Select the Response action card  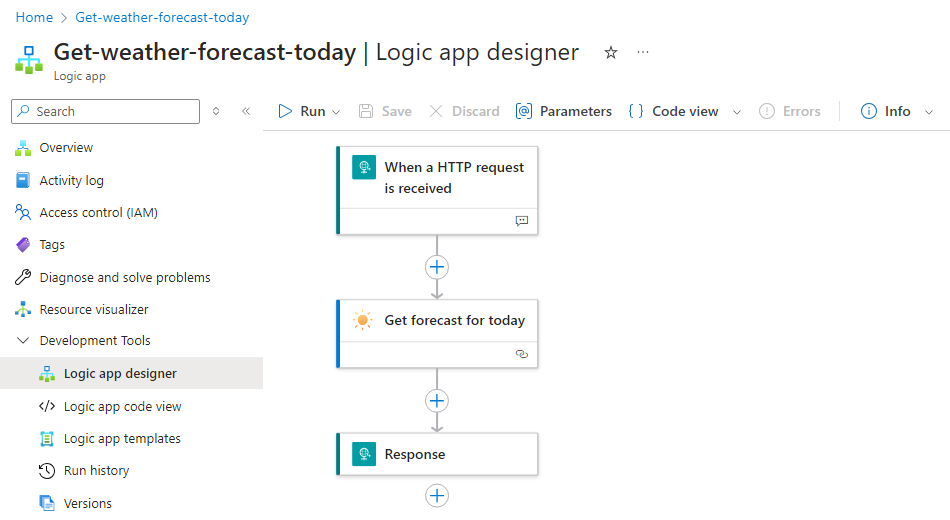[437, 454]
